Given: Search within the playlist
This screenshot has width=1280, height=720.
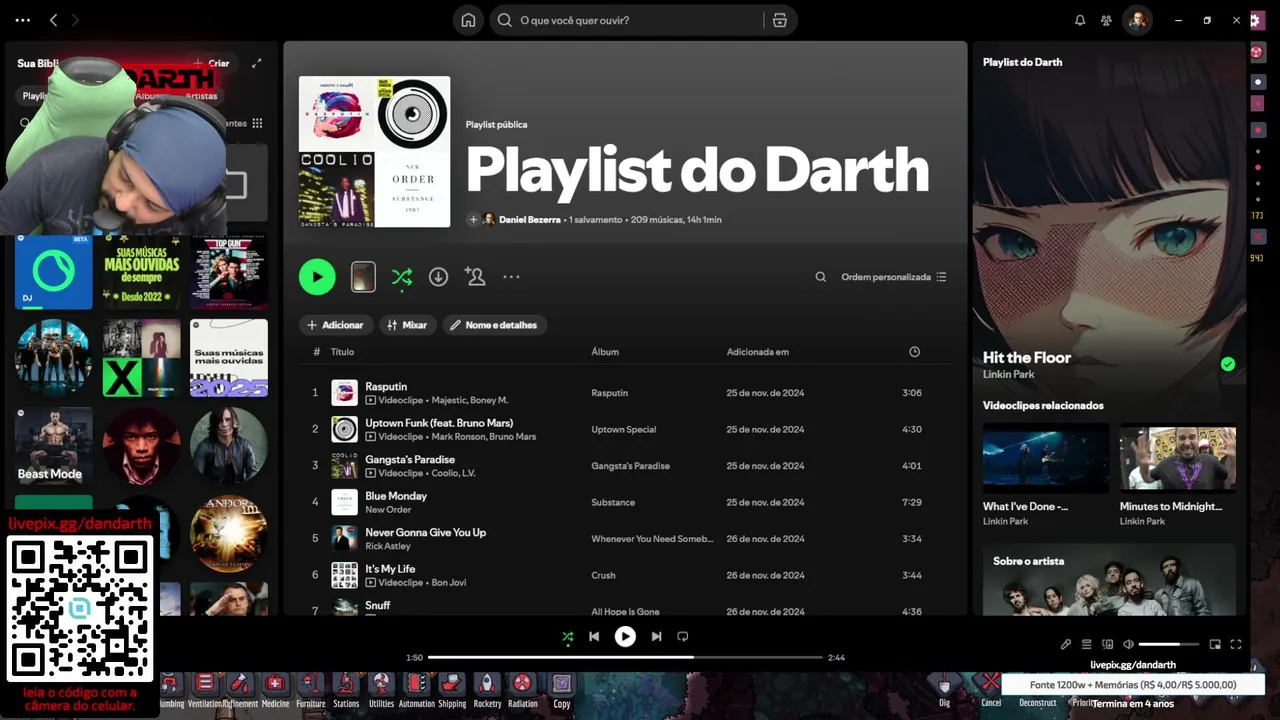Looking at the screenshot, I should (x=821, y=277).
